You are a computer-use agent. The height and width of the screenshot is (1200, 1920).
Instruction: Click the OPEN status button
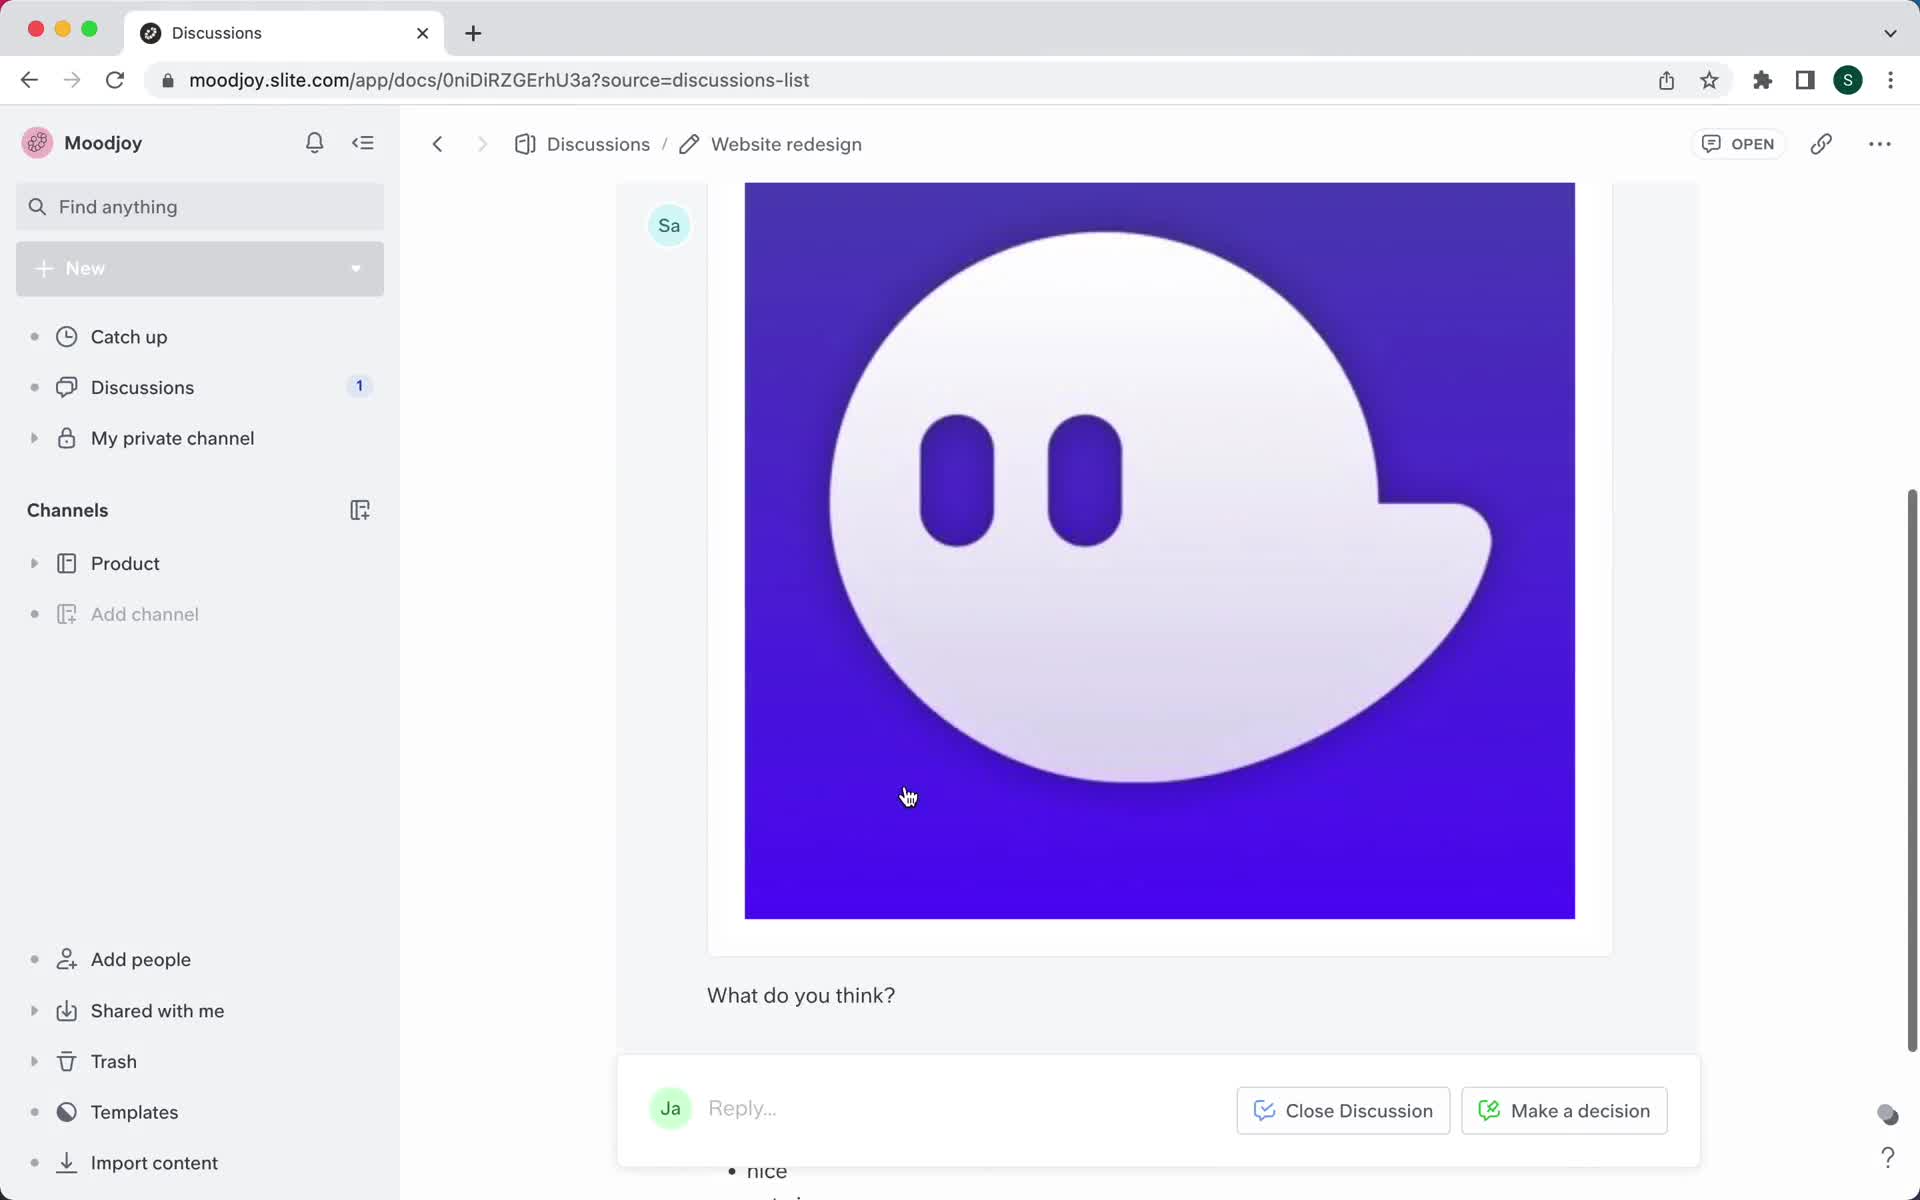1738,144
